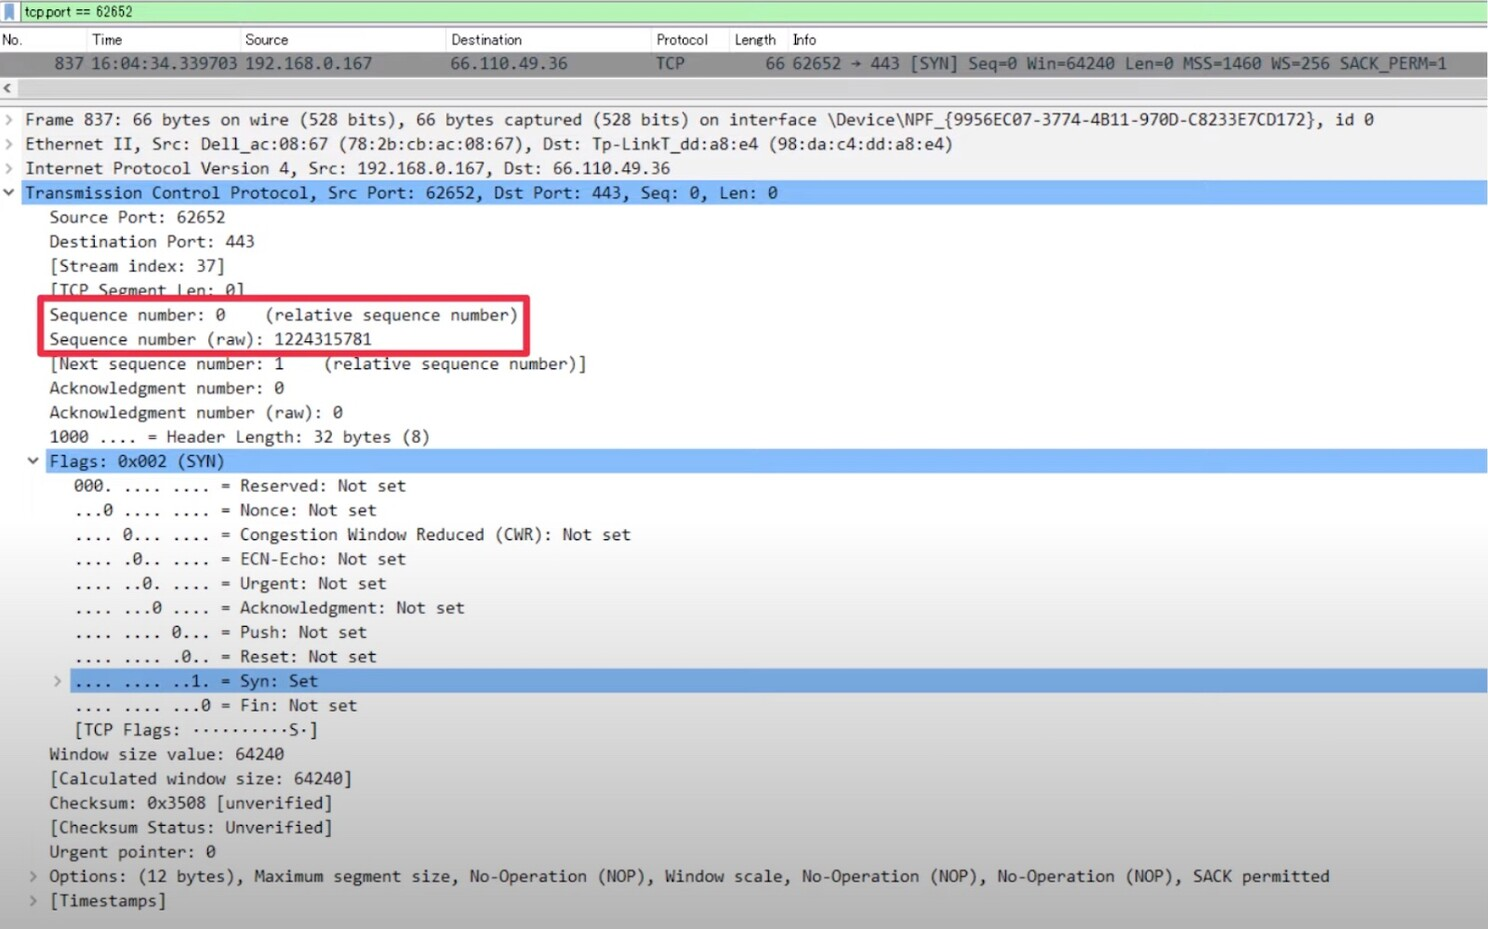Expand the Syn: Set flag entry
Screen dimensions: 1488x929
coord(58,681)
